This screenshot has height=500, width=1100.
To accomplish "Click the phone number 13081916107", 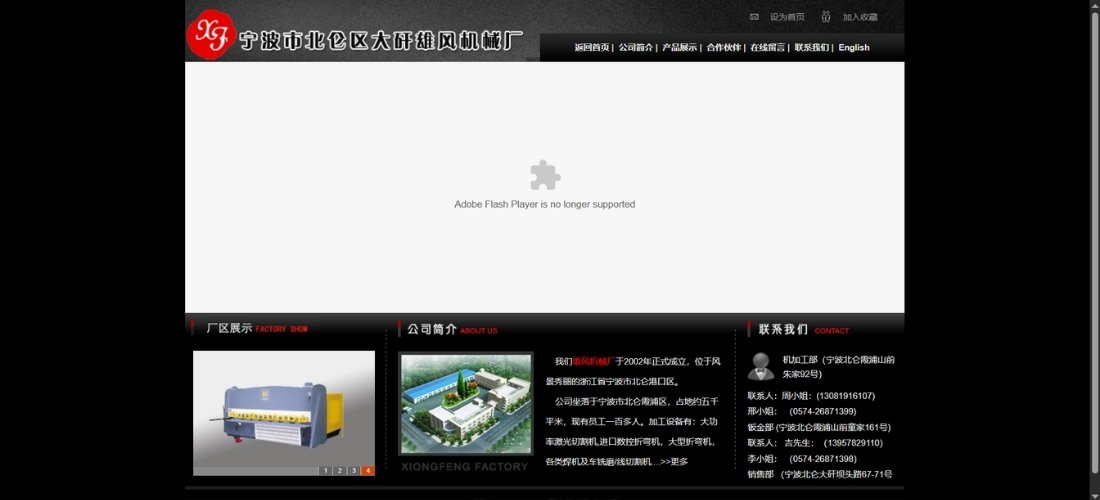I will tap(845, 396).
